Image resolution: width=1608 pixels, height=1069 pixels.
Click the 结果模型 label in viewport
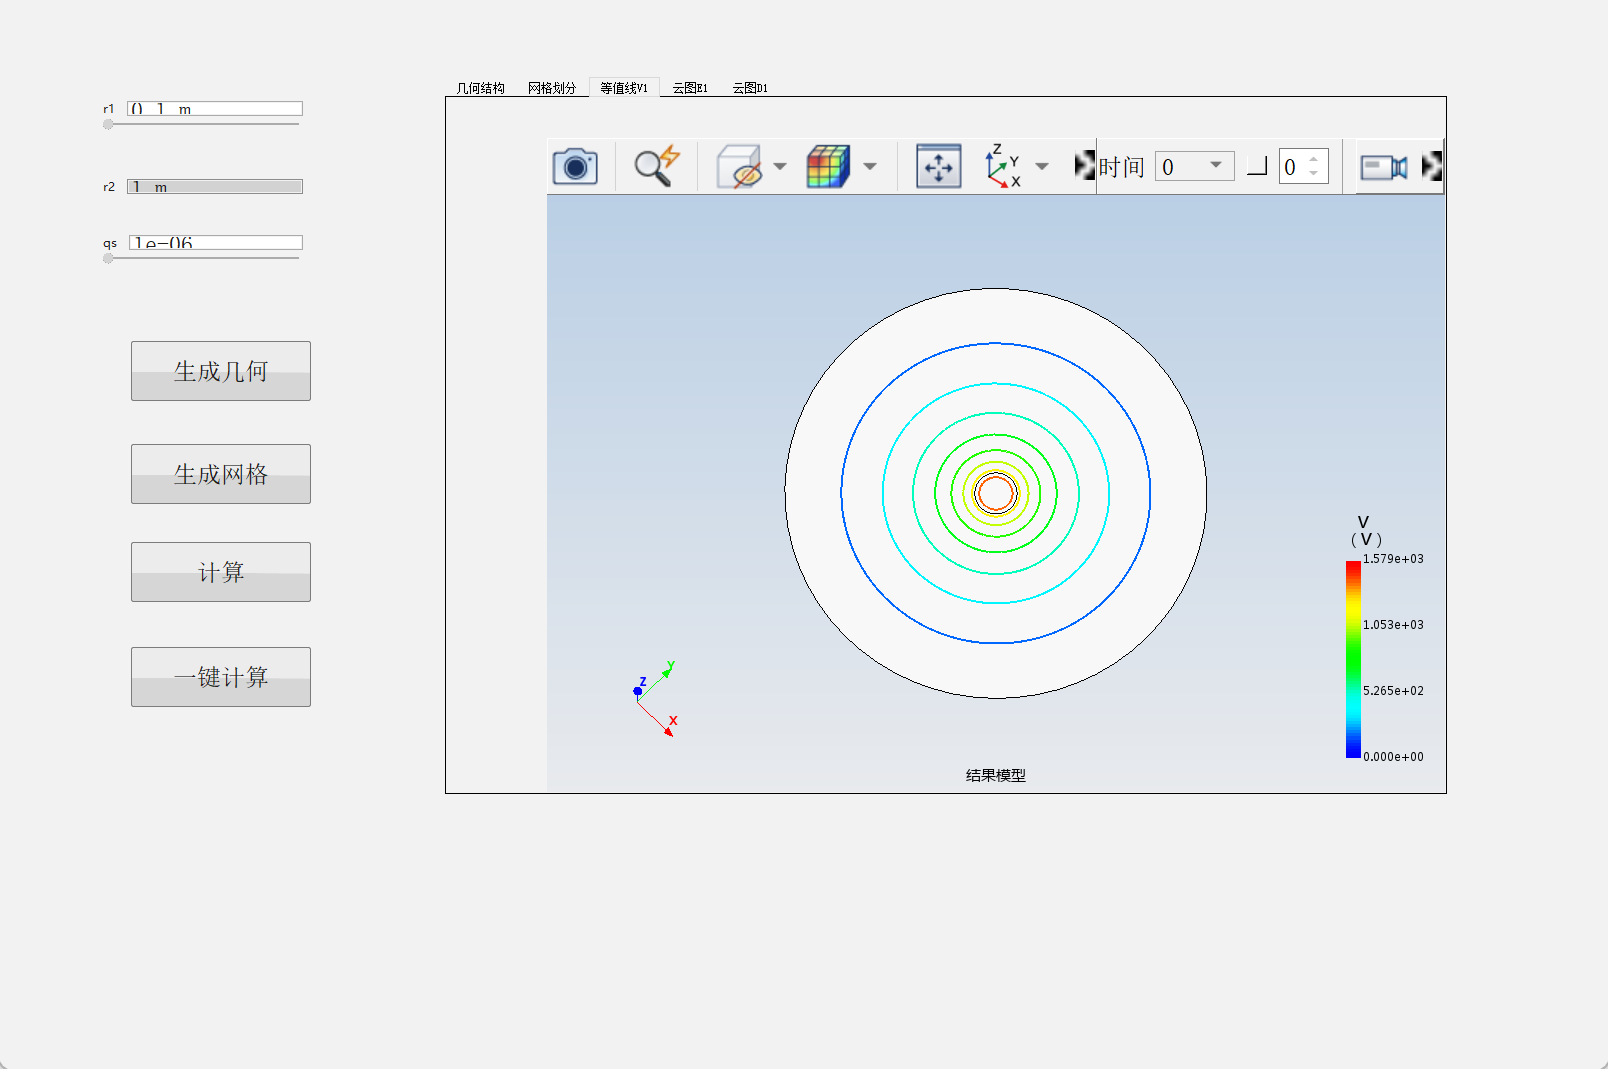pos(996,775)
